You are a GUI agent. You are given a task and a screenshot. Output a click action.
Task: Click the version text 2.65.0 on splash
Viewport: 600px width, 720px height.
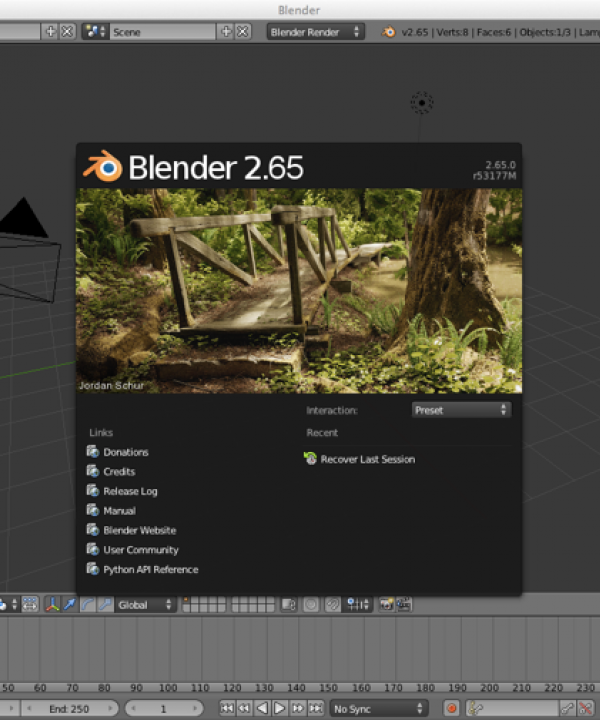click(500, 165)
